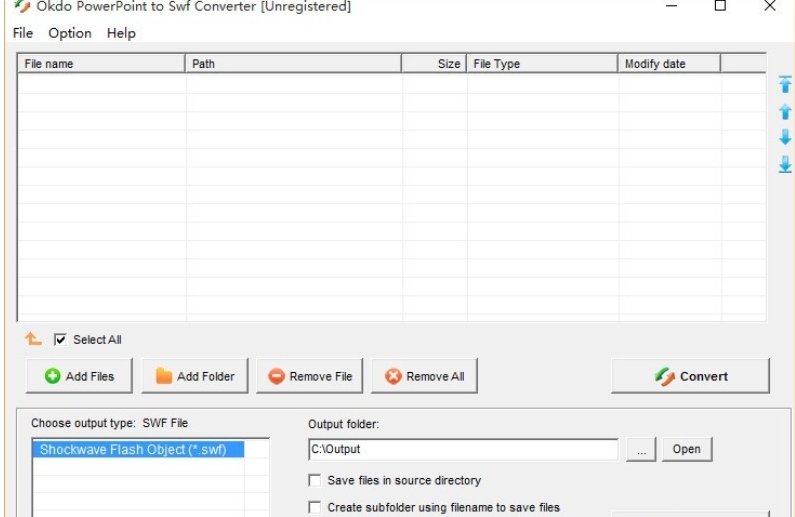Click the Remove File button
The height and width of the screenshot is (517, 795).
tap(310, 376)
